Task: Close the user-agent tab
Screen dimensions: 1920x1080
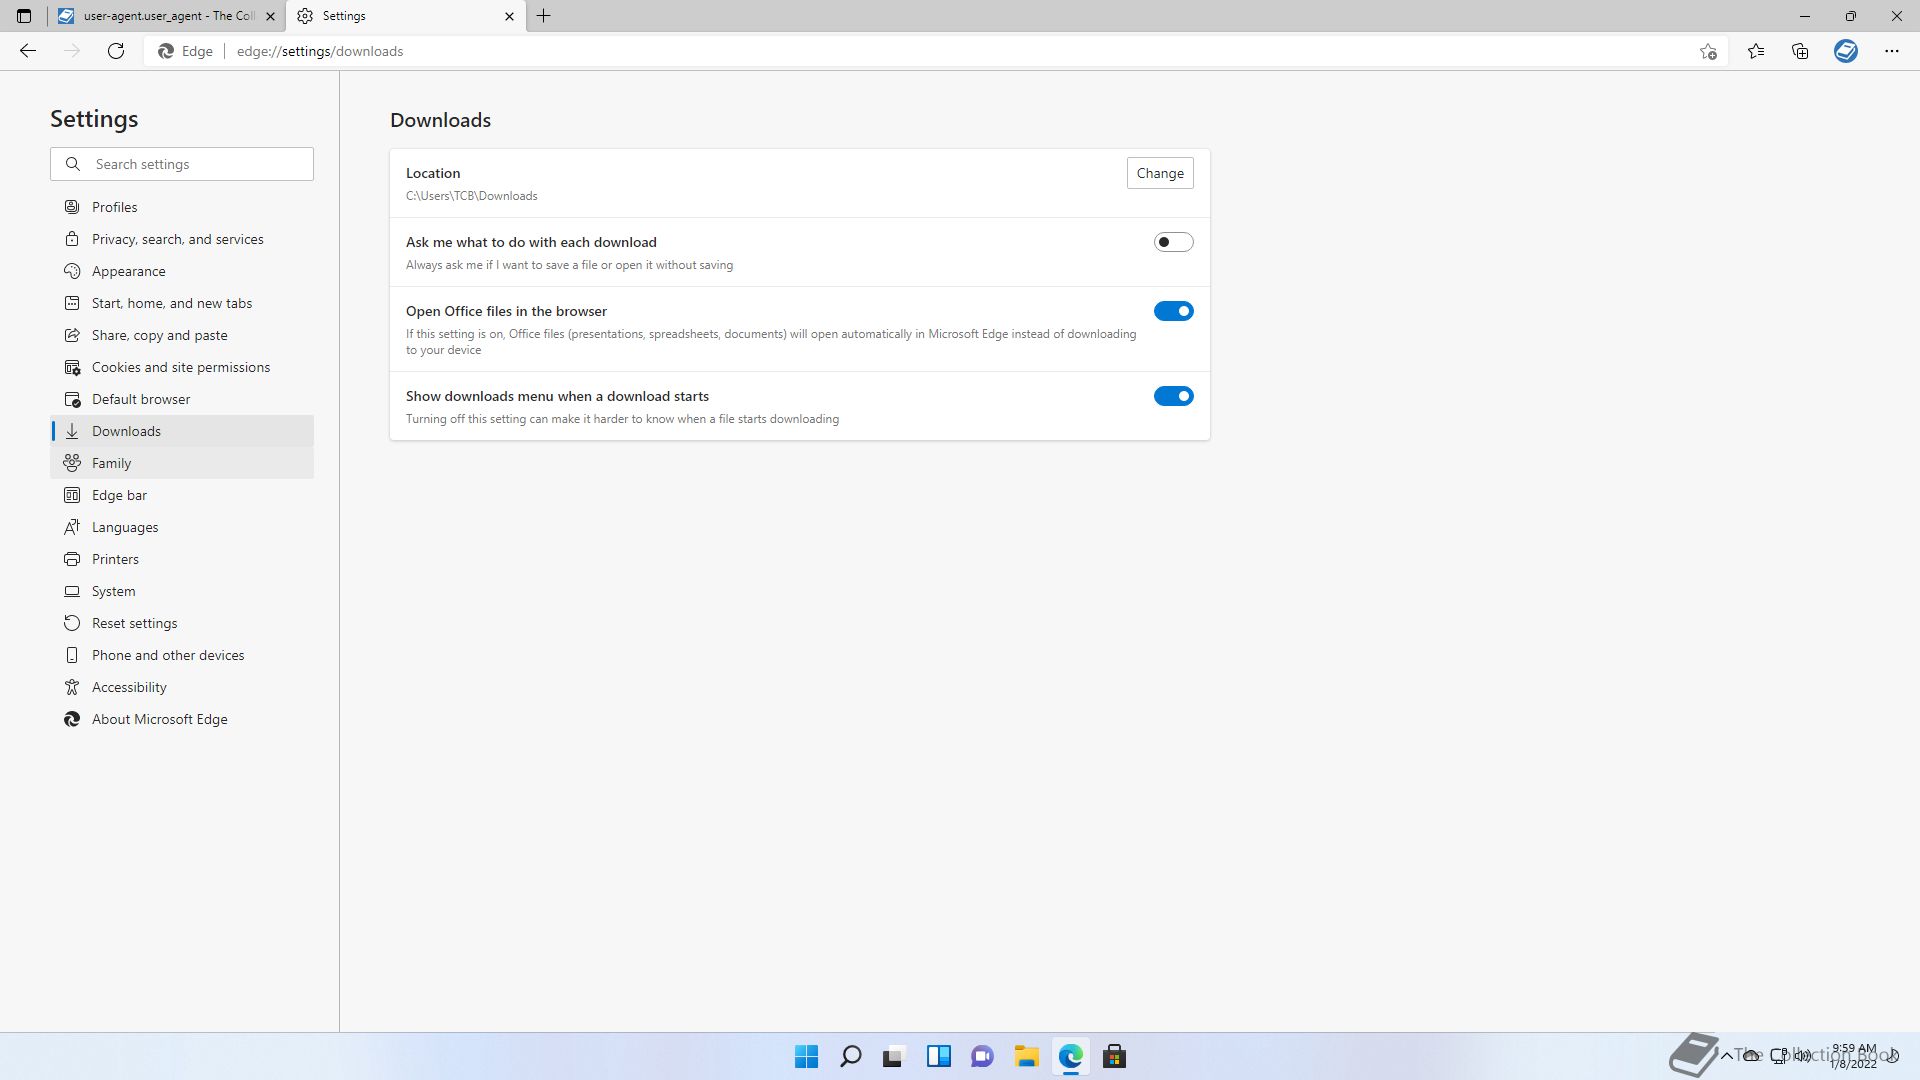Action: click(x=270, y=16)
